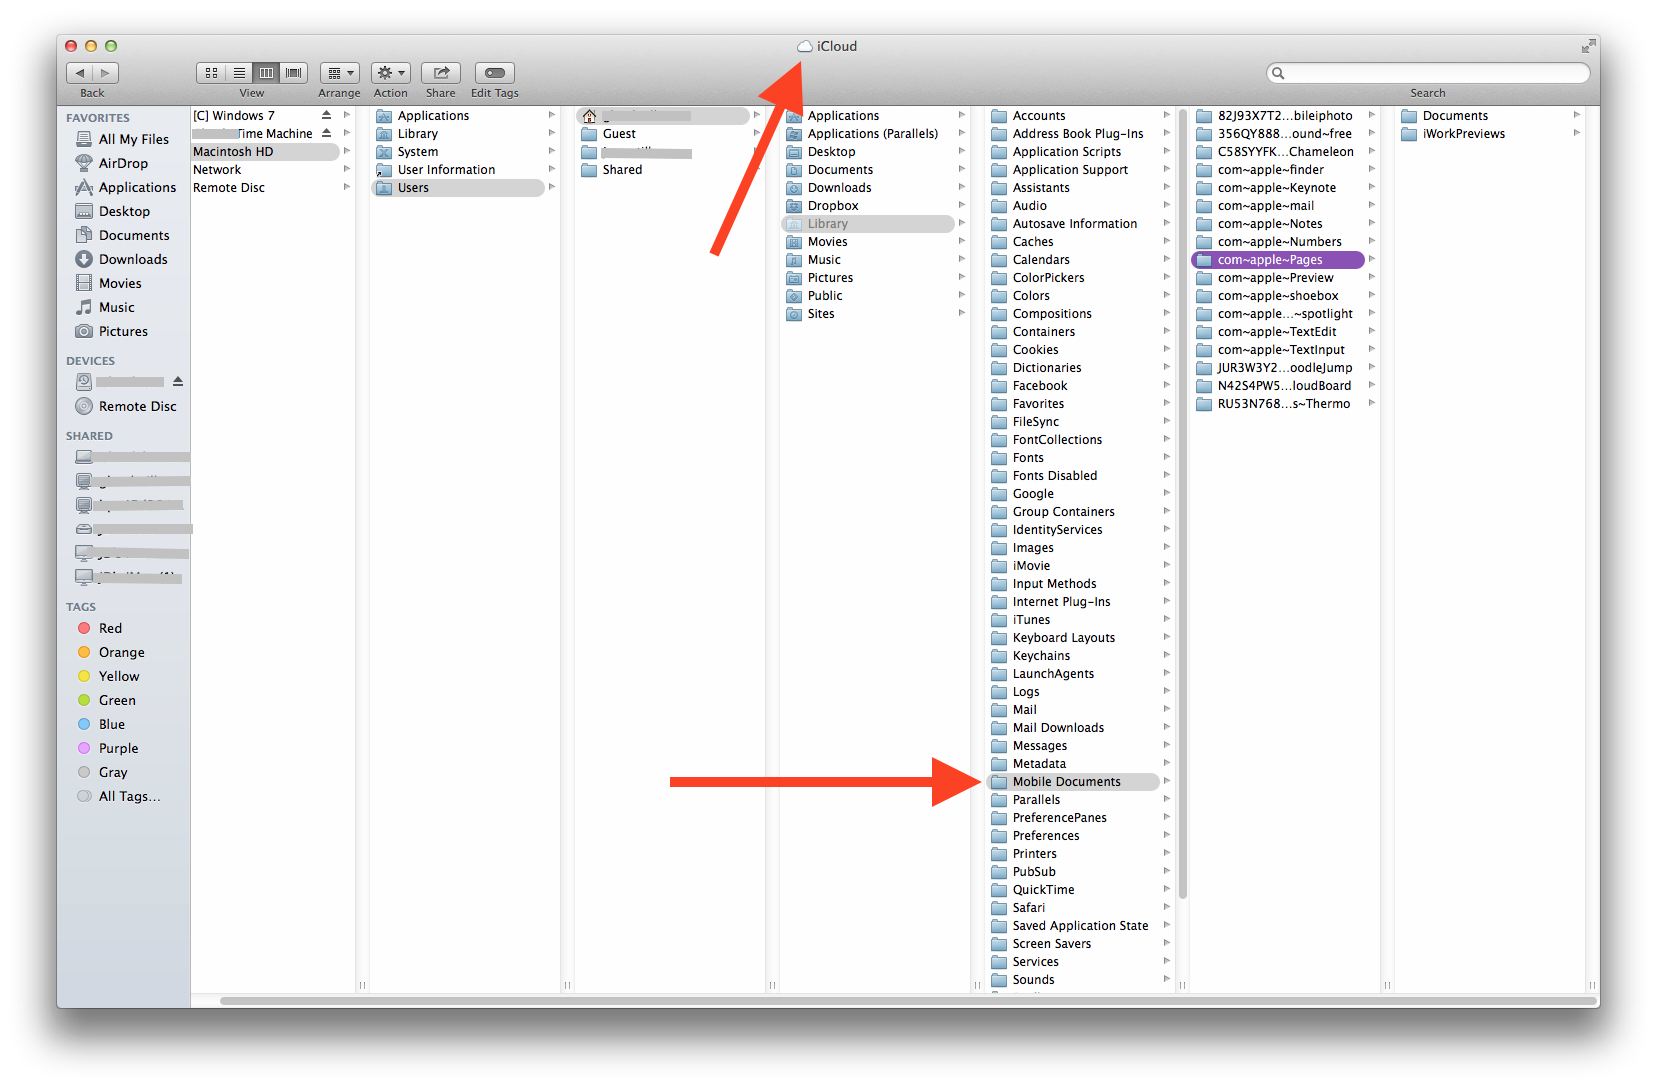The width and height of the screenshot is (1657, 1087).
Task: Switch to list view
Action: pyautogui.click(x=239, y=73)
